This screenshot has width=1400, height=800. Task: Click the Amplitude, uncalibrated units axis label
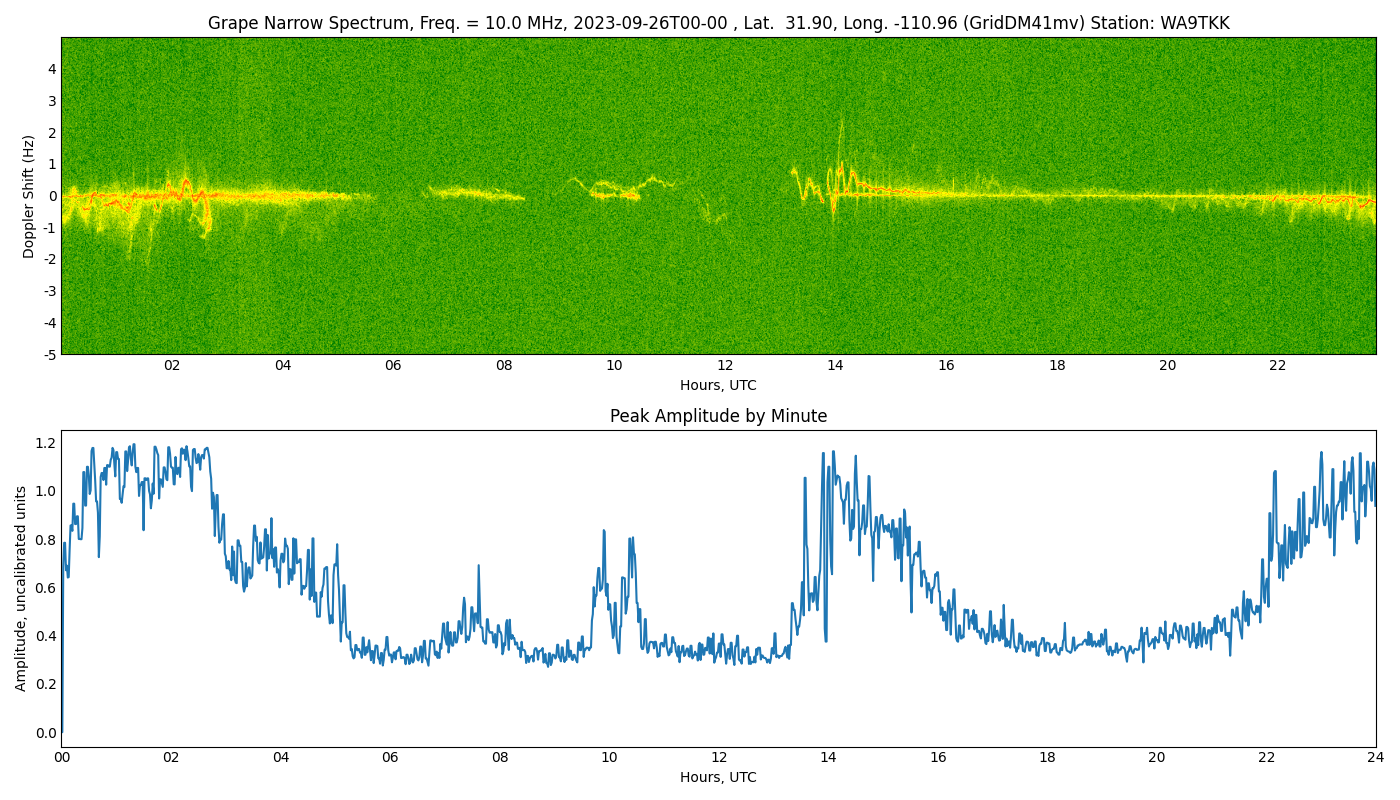(x=21, y=588)
